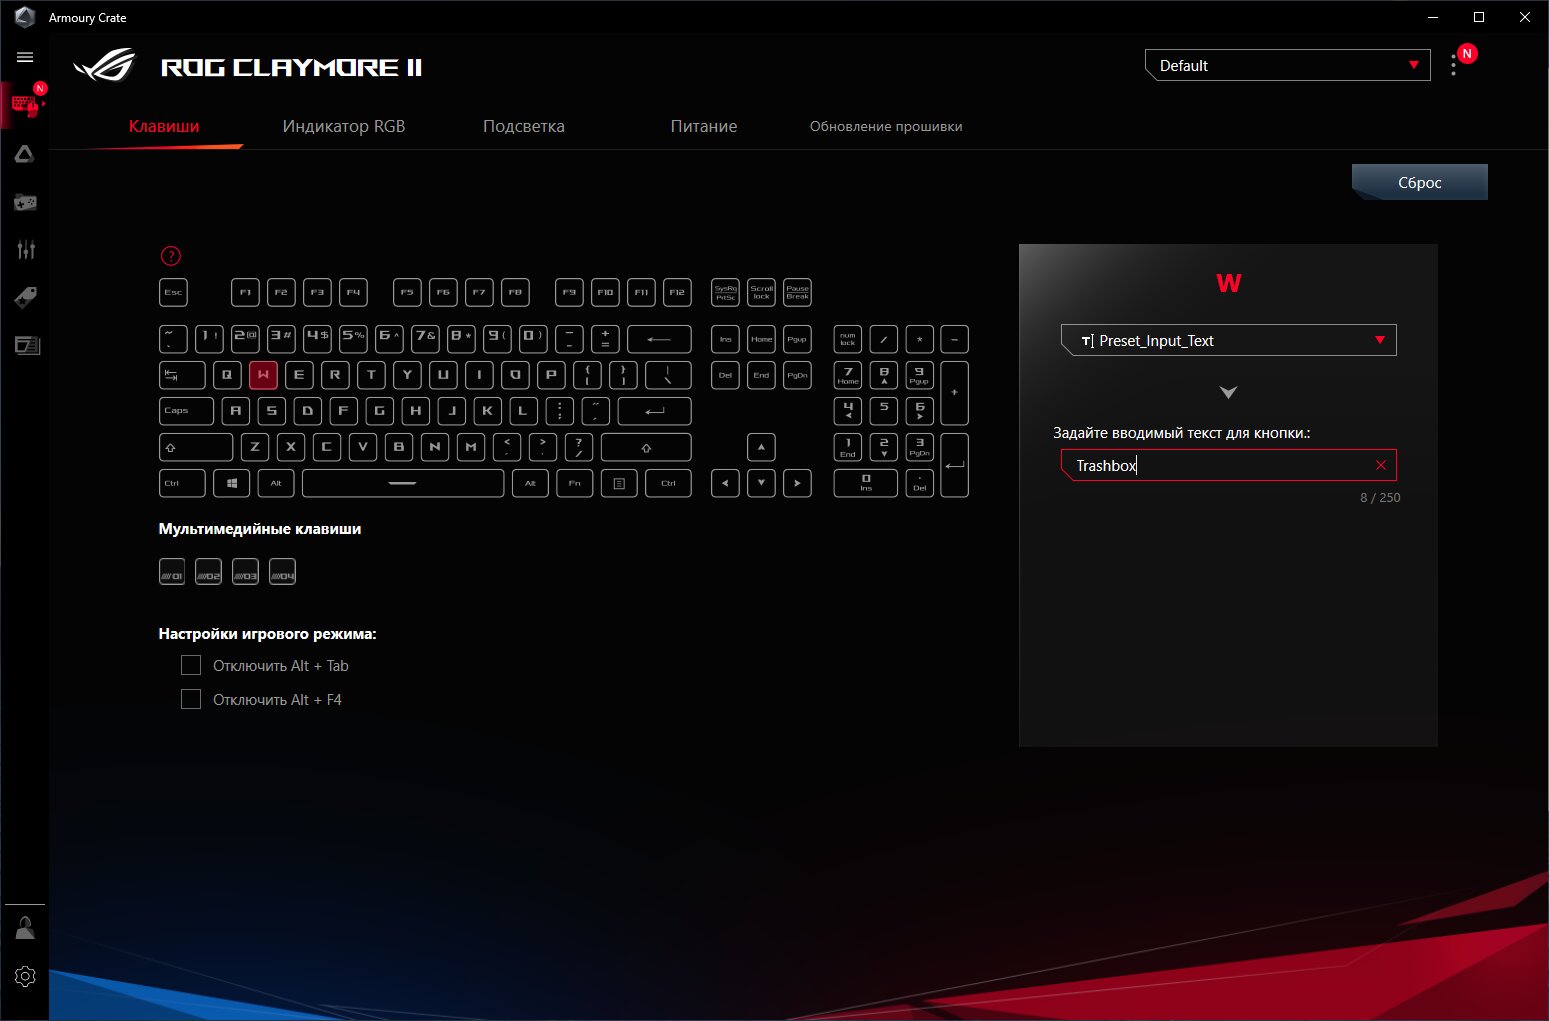Screen dimensions: 1549x1021
Task: Select the left Shift key on the layout
Action: pos(196,447)
